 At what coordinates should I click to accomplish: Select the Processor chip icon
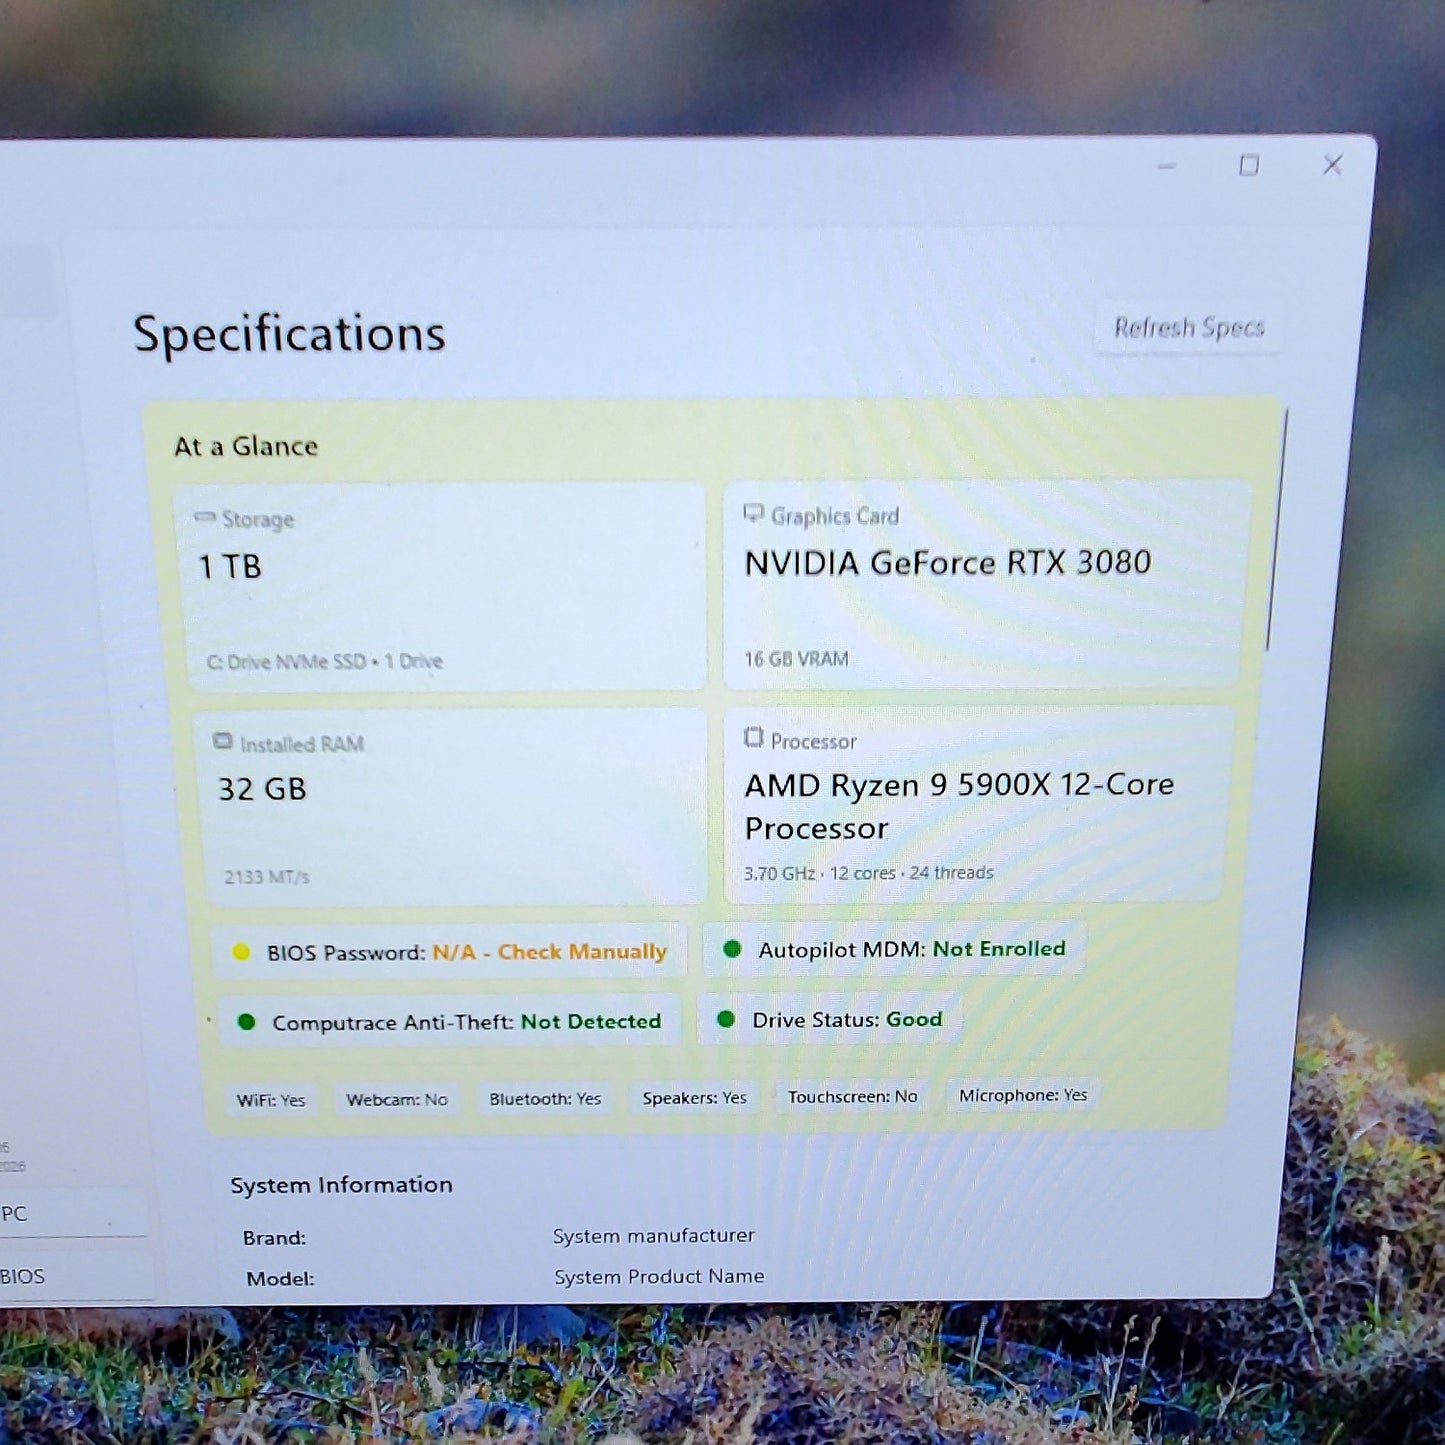tap(753, 738)
